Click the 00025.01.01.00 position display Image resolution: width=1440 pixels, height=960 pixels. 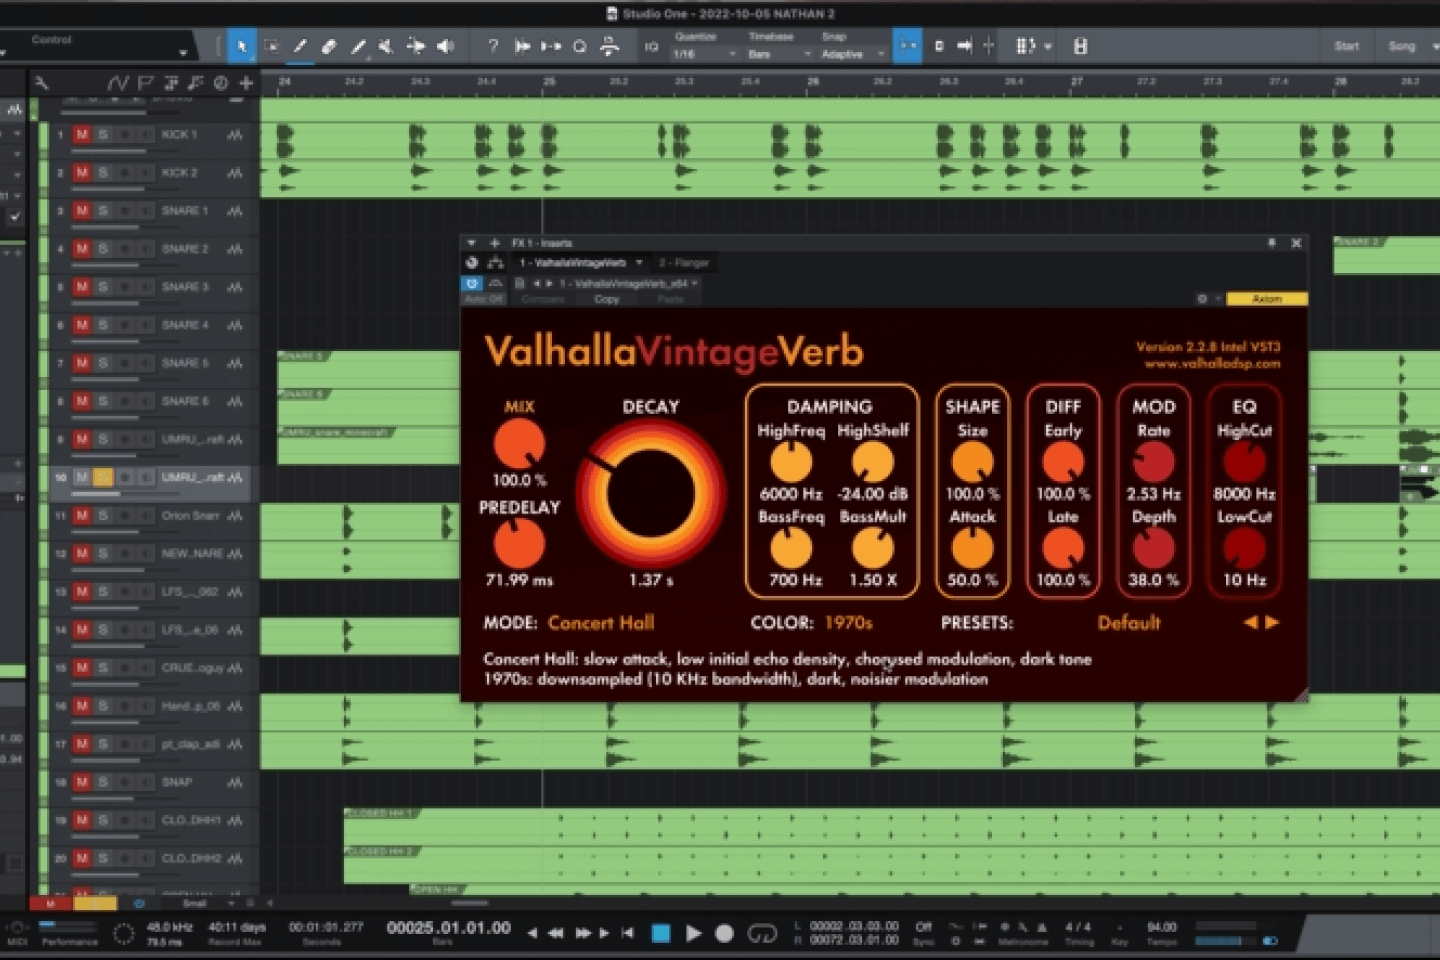tap(449, 928)
